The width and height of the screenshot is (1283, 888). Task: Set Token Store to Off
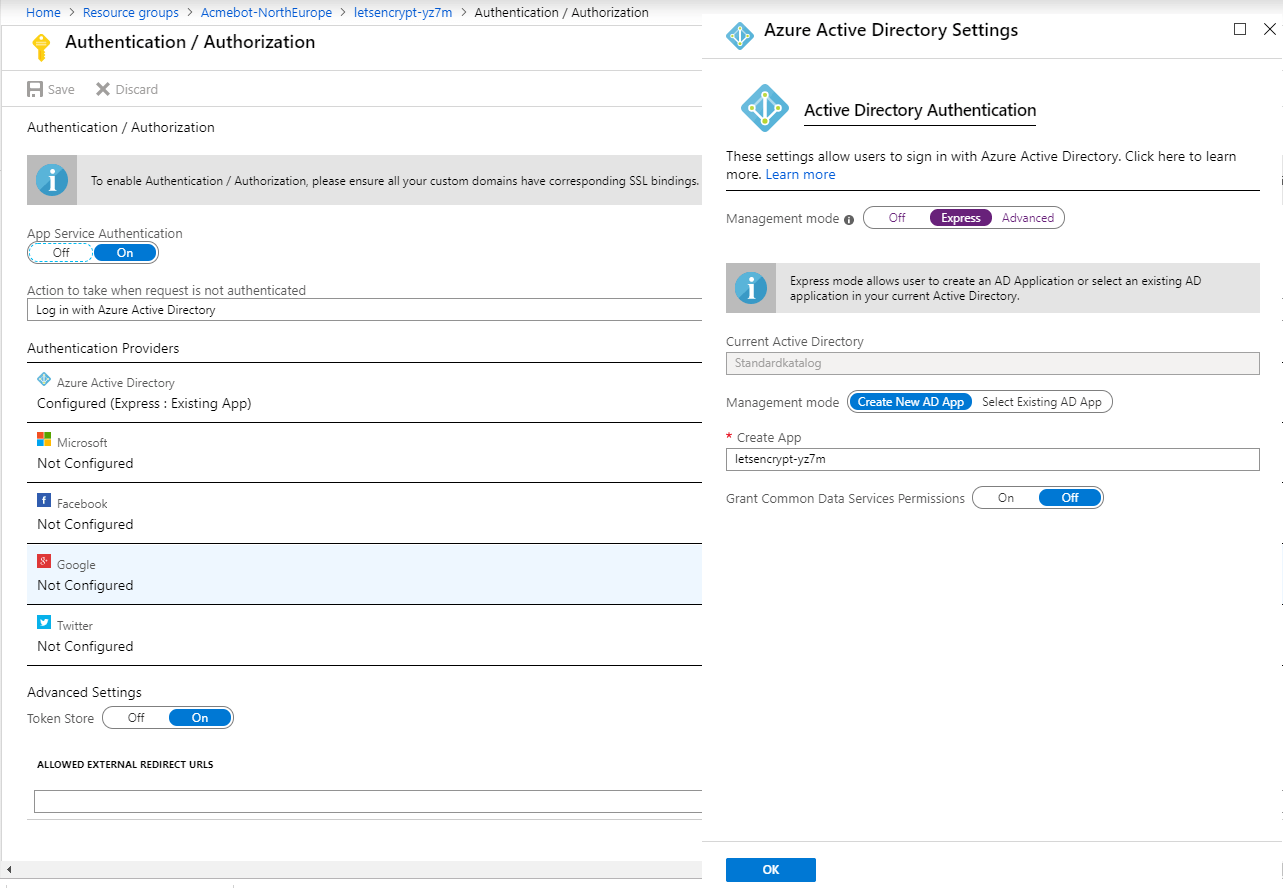136,718
